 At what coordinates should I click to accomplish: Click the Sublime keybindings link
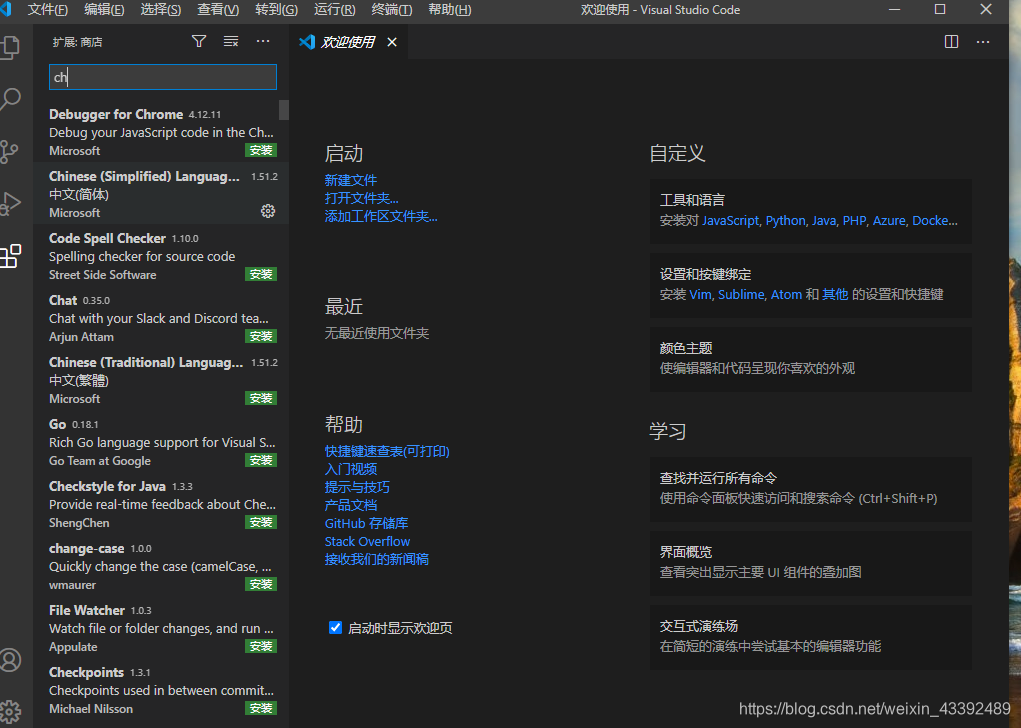tap(741, 294)
